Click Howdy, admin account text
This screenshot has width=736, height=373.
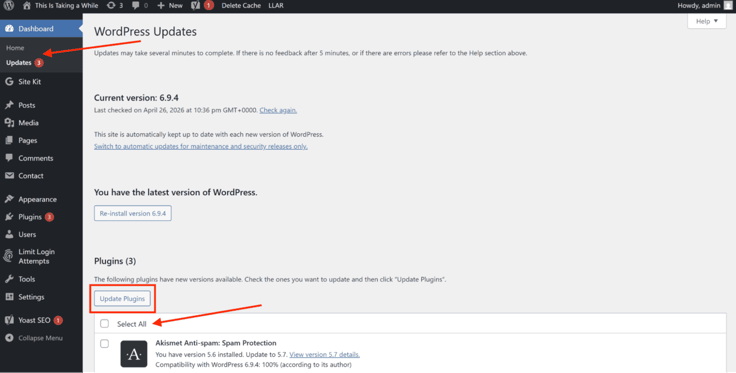[x=698, y=6]
